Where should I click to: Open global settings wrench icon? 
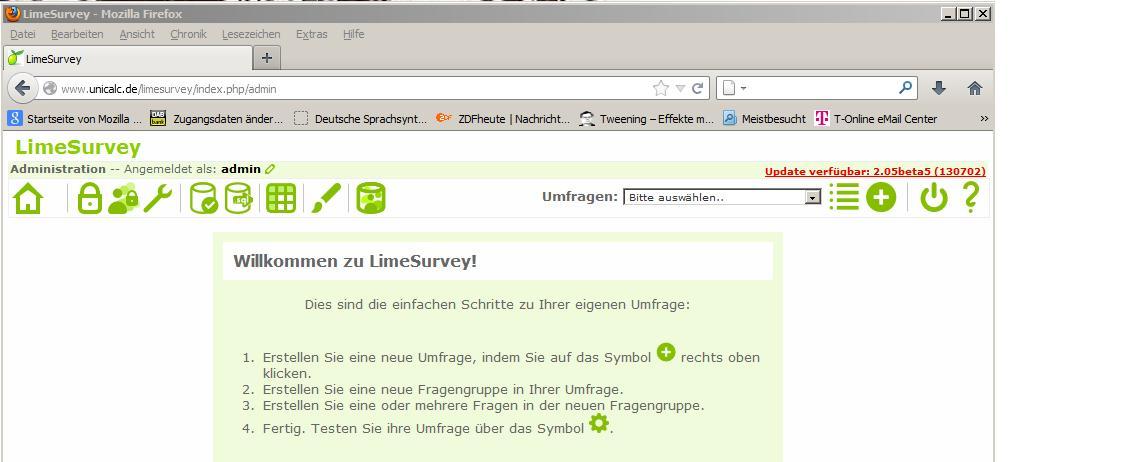tap(157, 198)
